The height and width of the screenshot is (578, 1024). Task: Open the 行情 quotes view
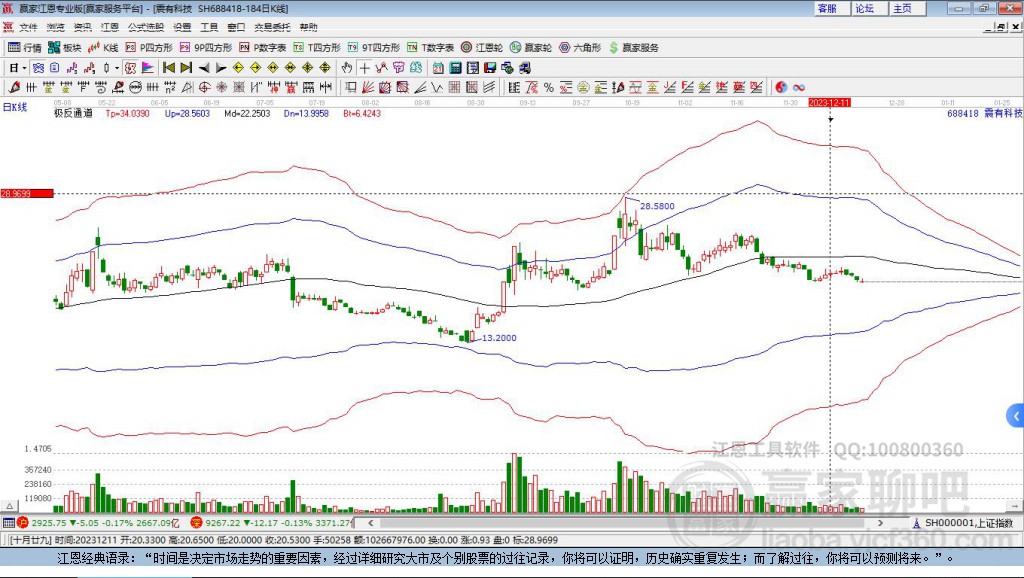[x=24, y=48]
